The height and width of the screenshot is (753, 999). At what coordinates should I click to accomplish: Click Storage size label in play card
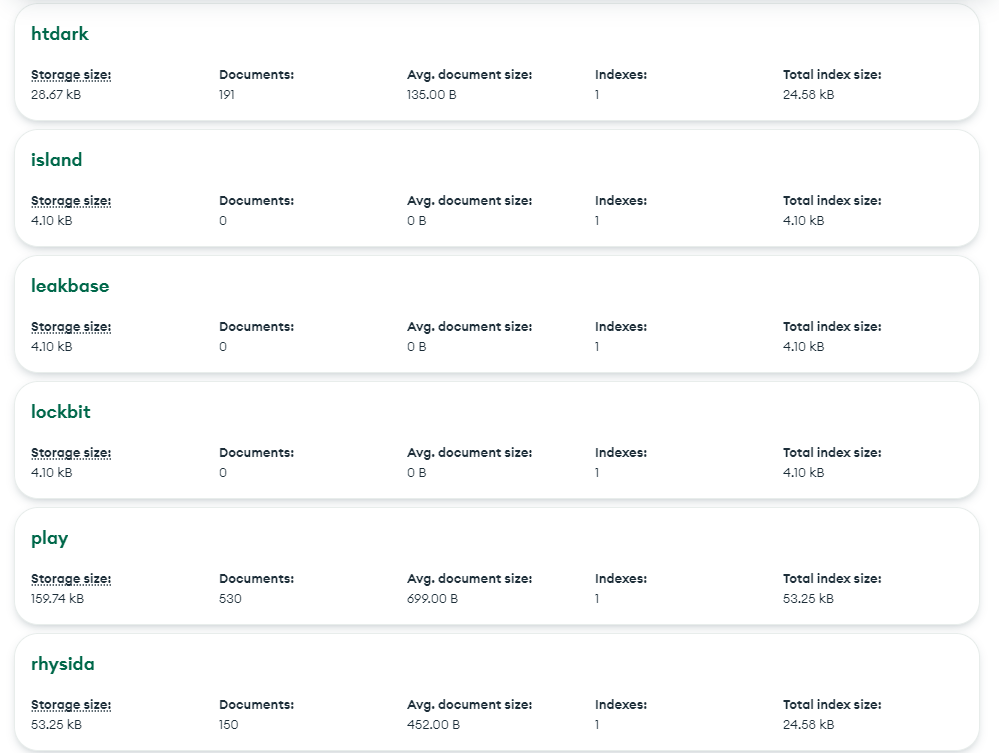[x=71, y=579]
